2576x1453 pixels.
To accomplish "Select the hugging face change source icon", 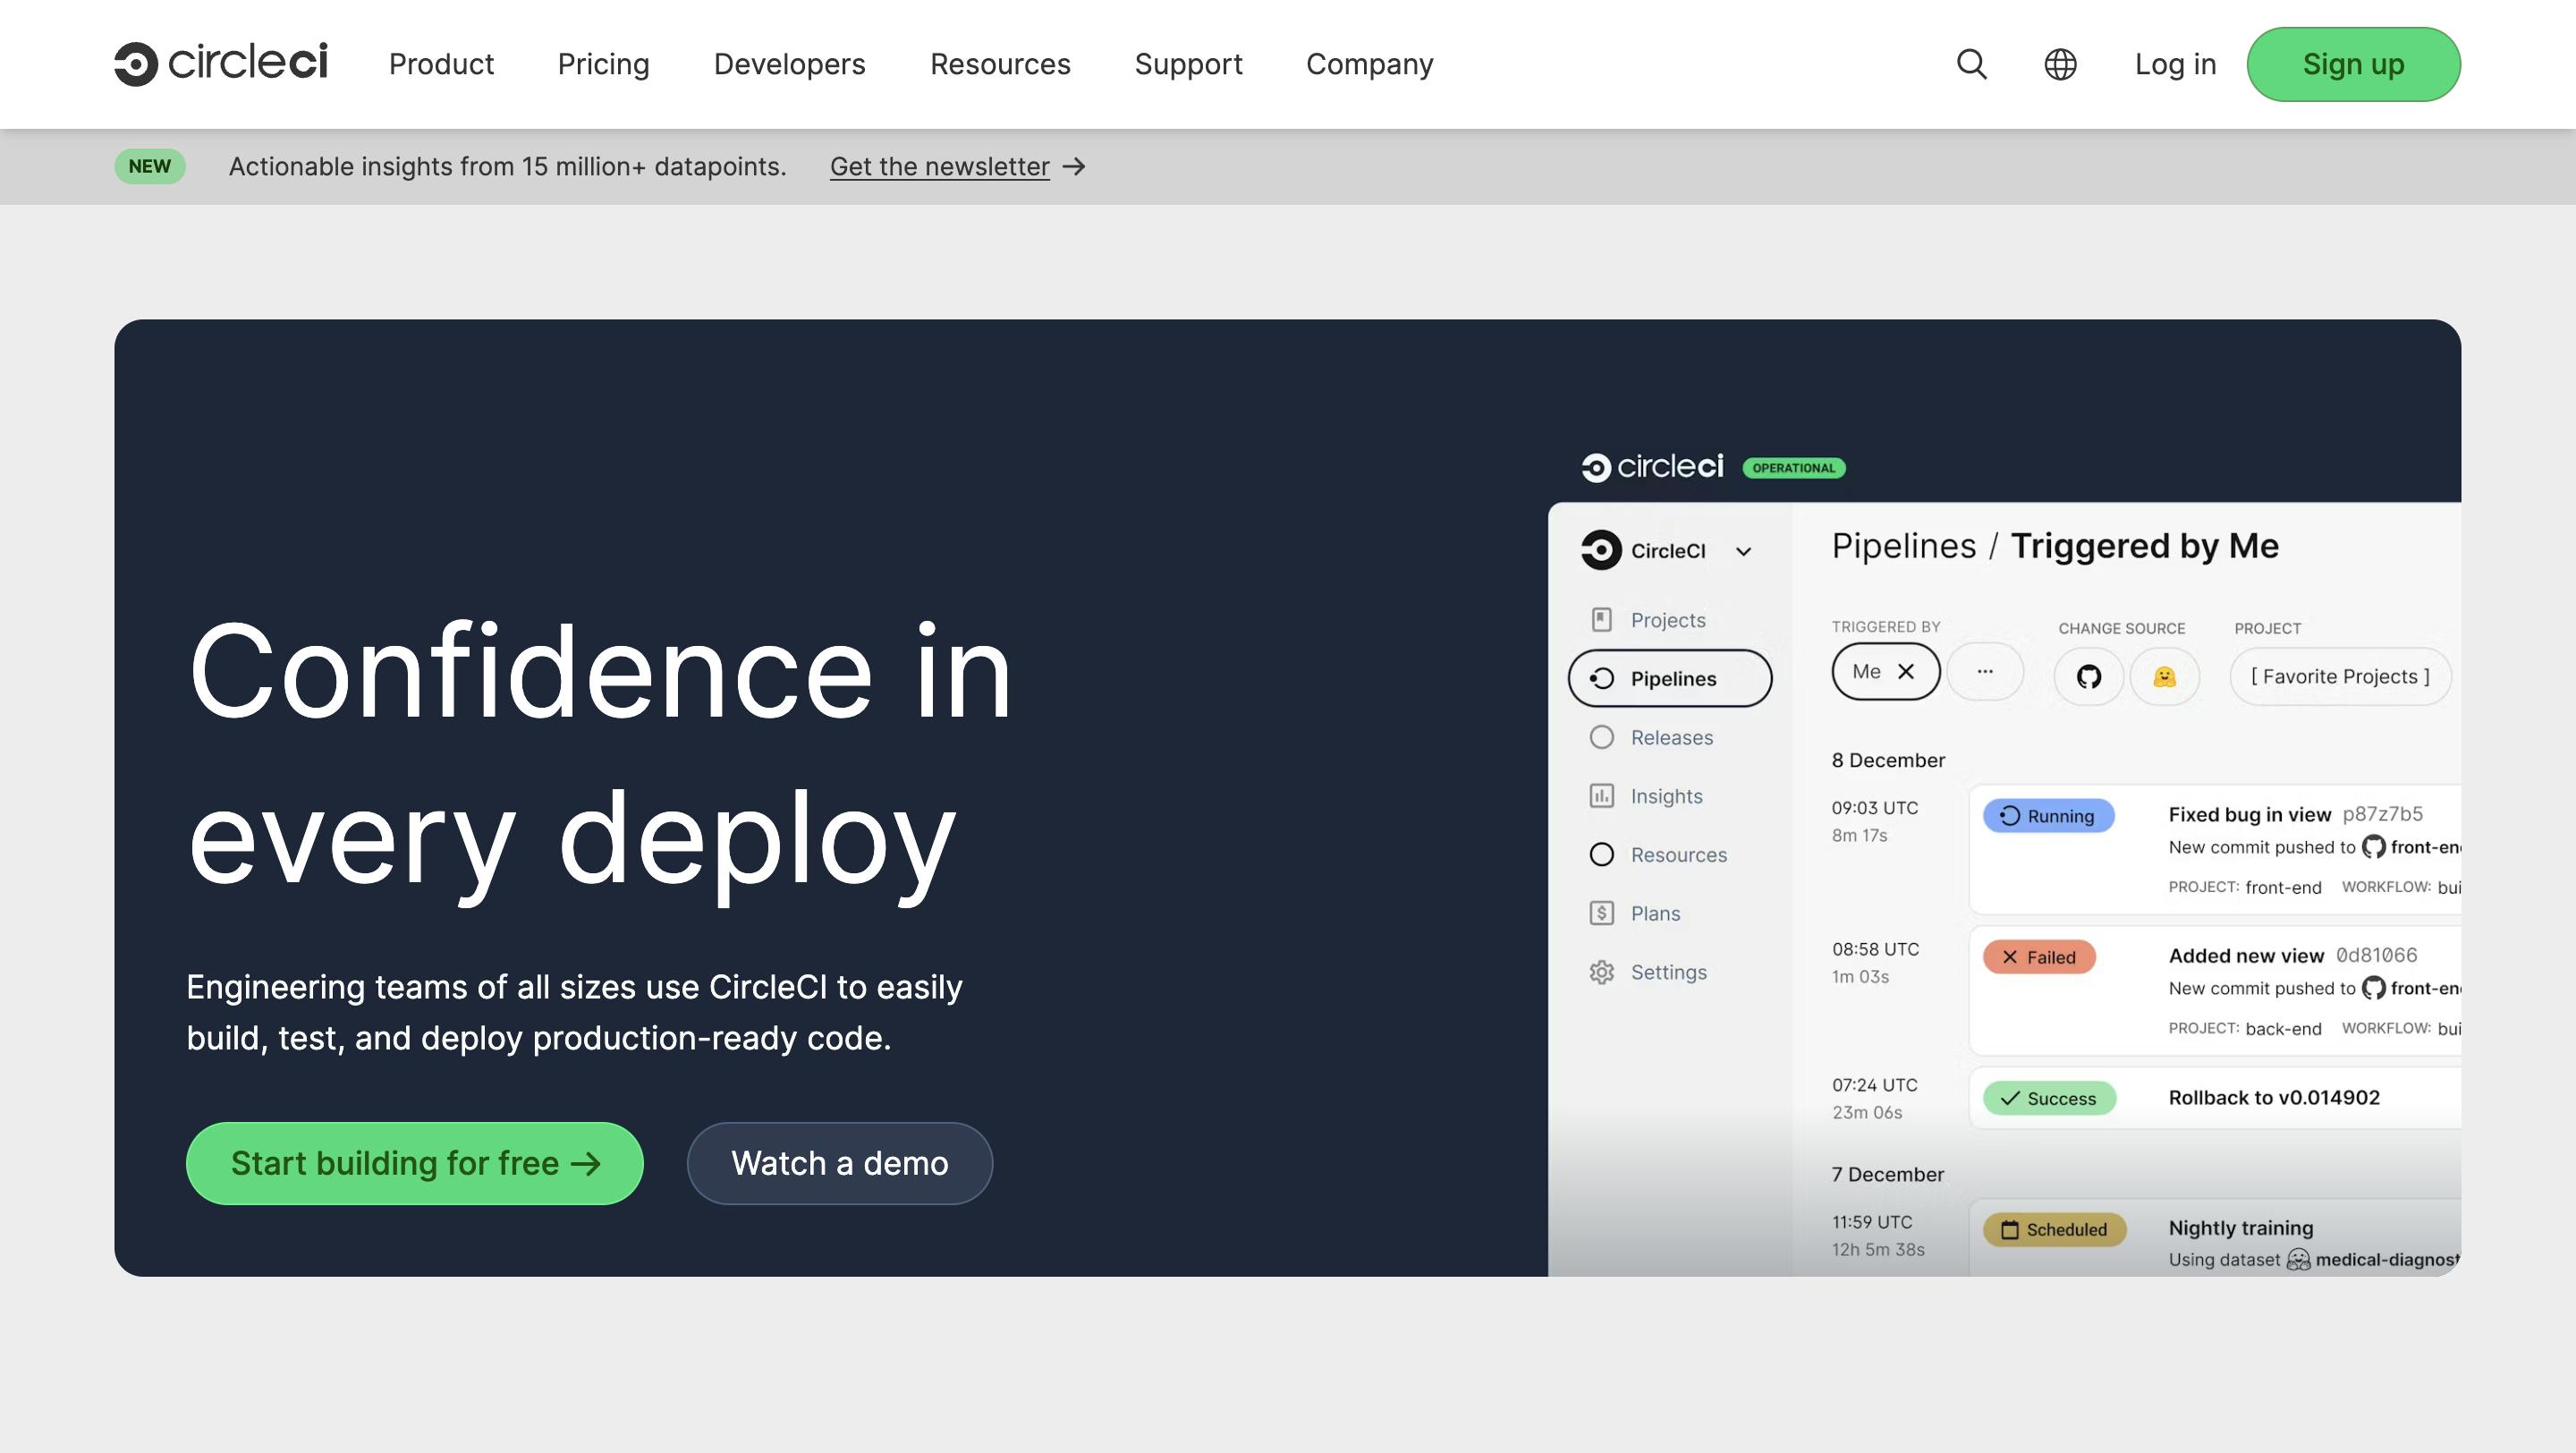I will [2164, 677].
